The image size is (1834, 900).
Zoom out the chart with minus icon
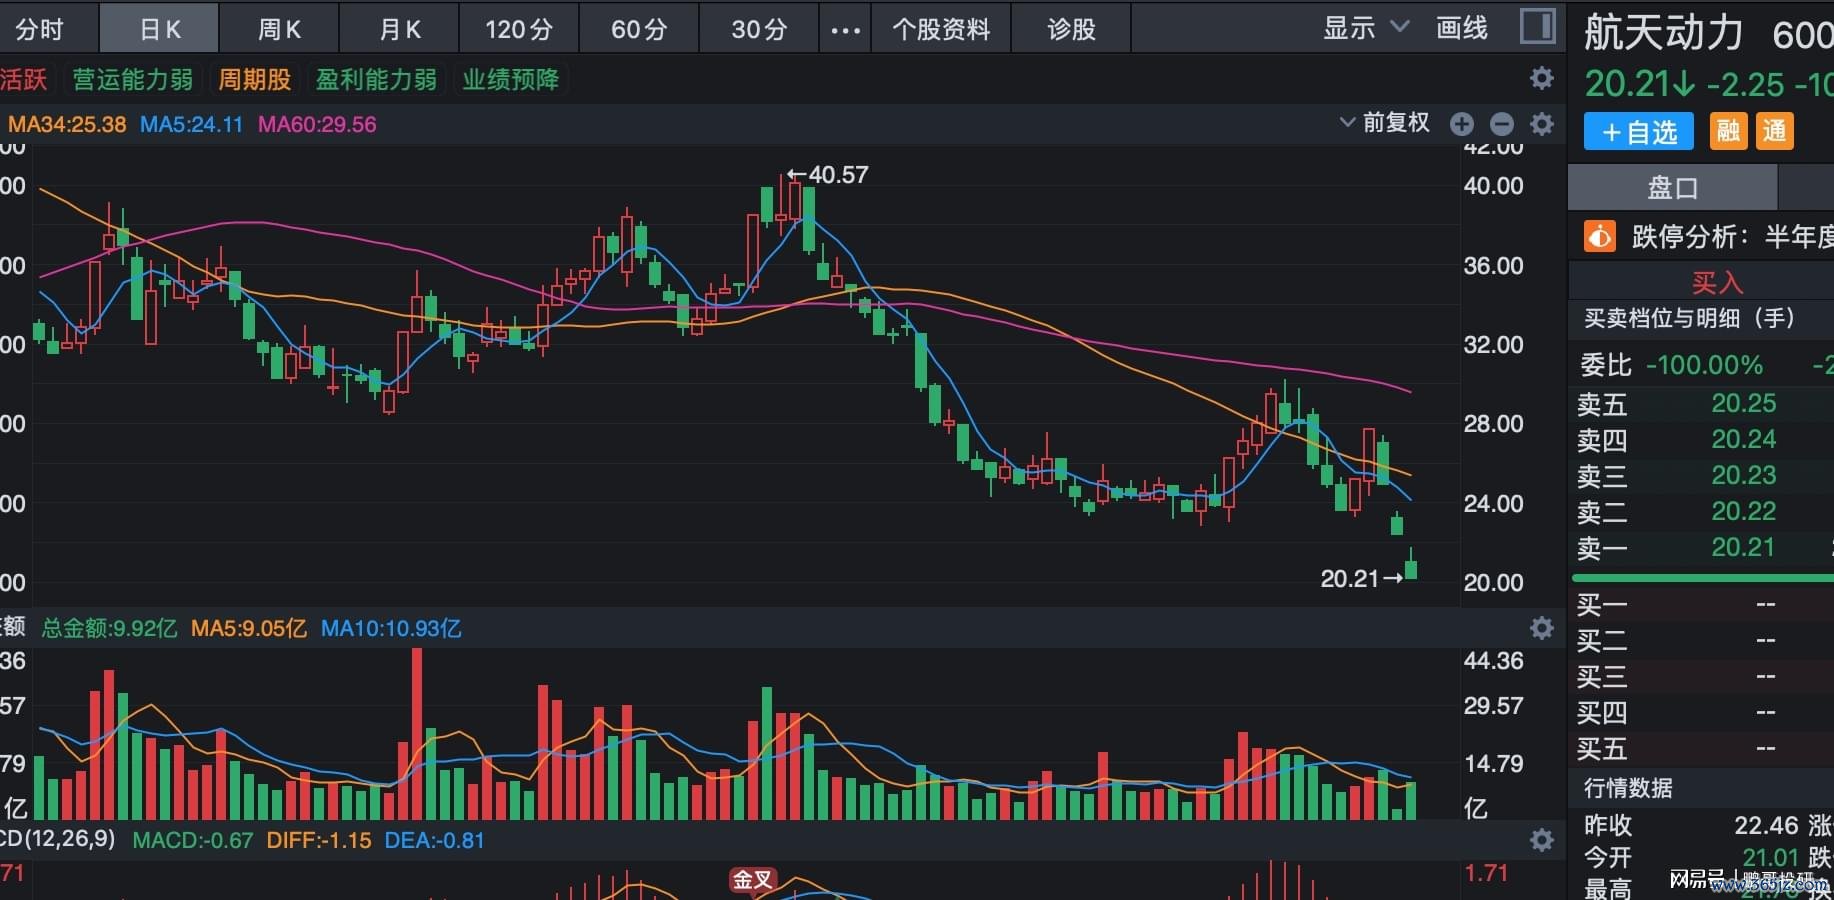(1501, 124)
